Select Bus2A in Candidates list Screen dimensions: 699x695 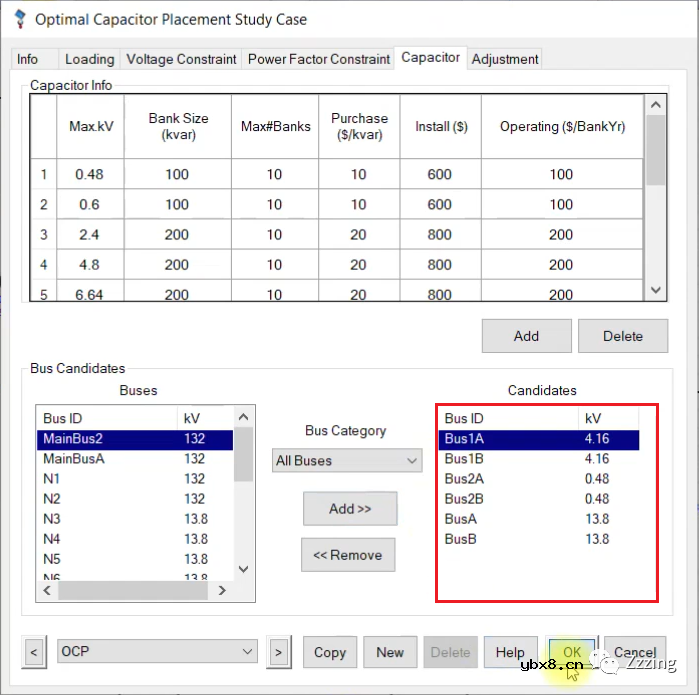(x=465, y=479)
